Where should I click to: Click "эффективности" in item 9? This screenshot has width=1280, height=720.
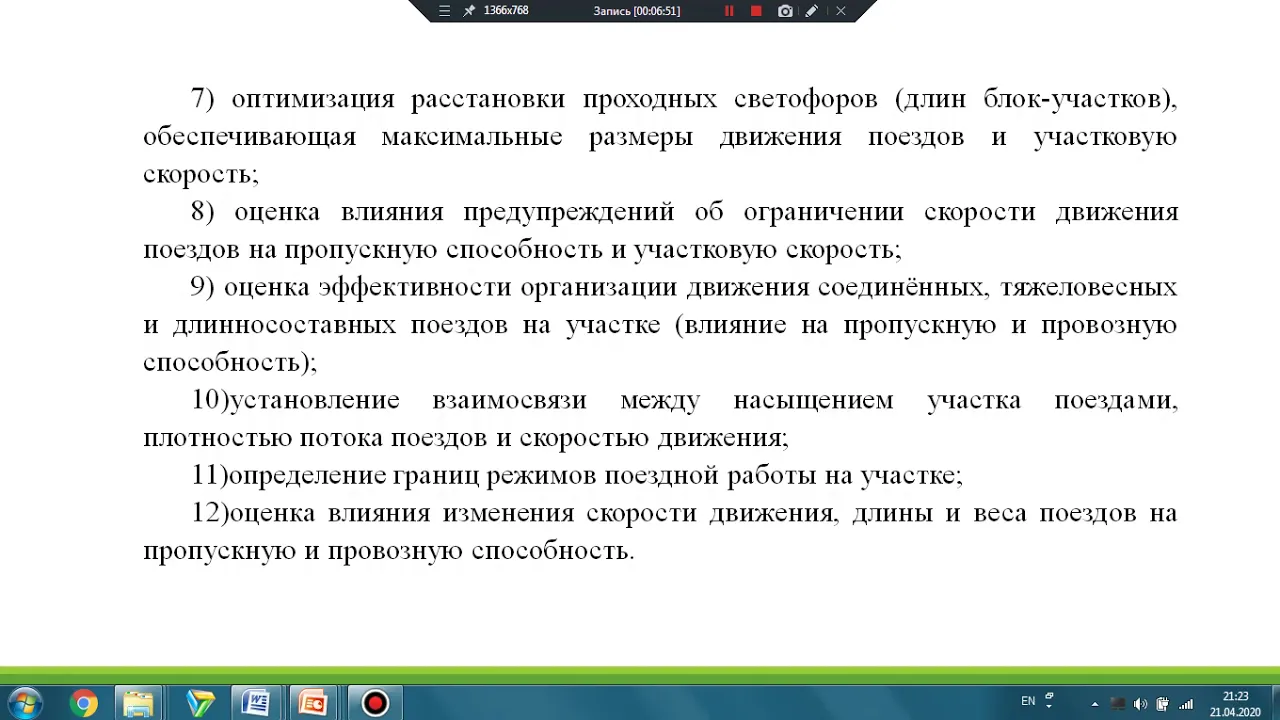click(x=415, y=287)
